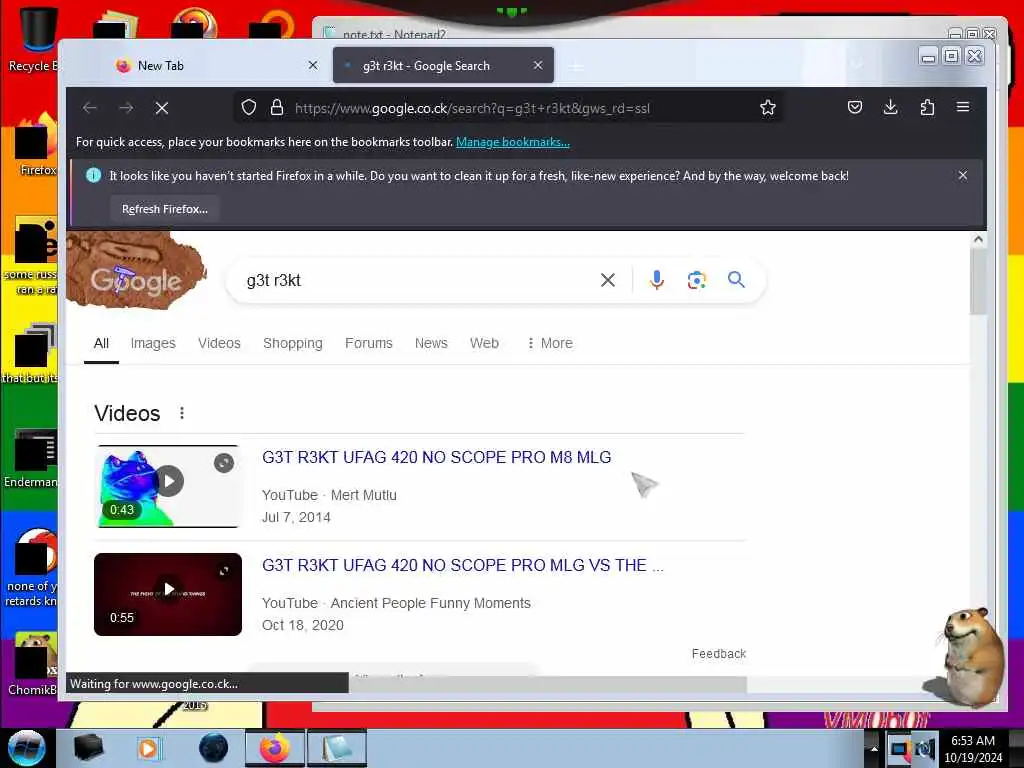Expand the More search filters menu

tap(550, 344)
